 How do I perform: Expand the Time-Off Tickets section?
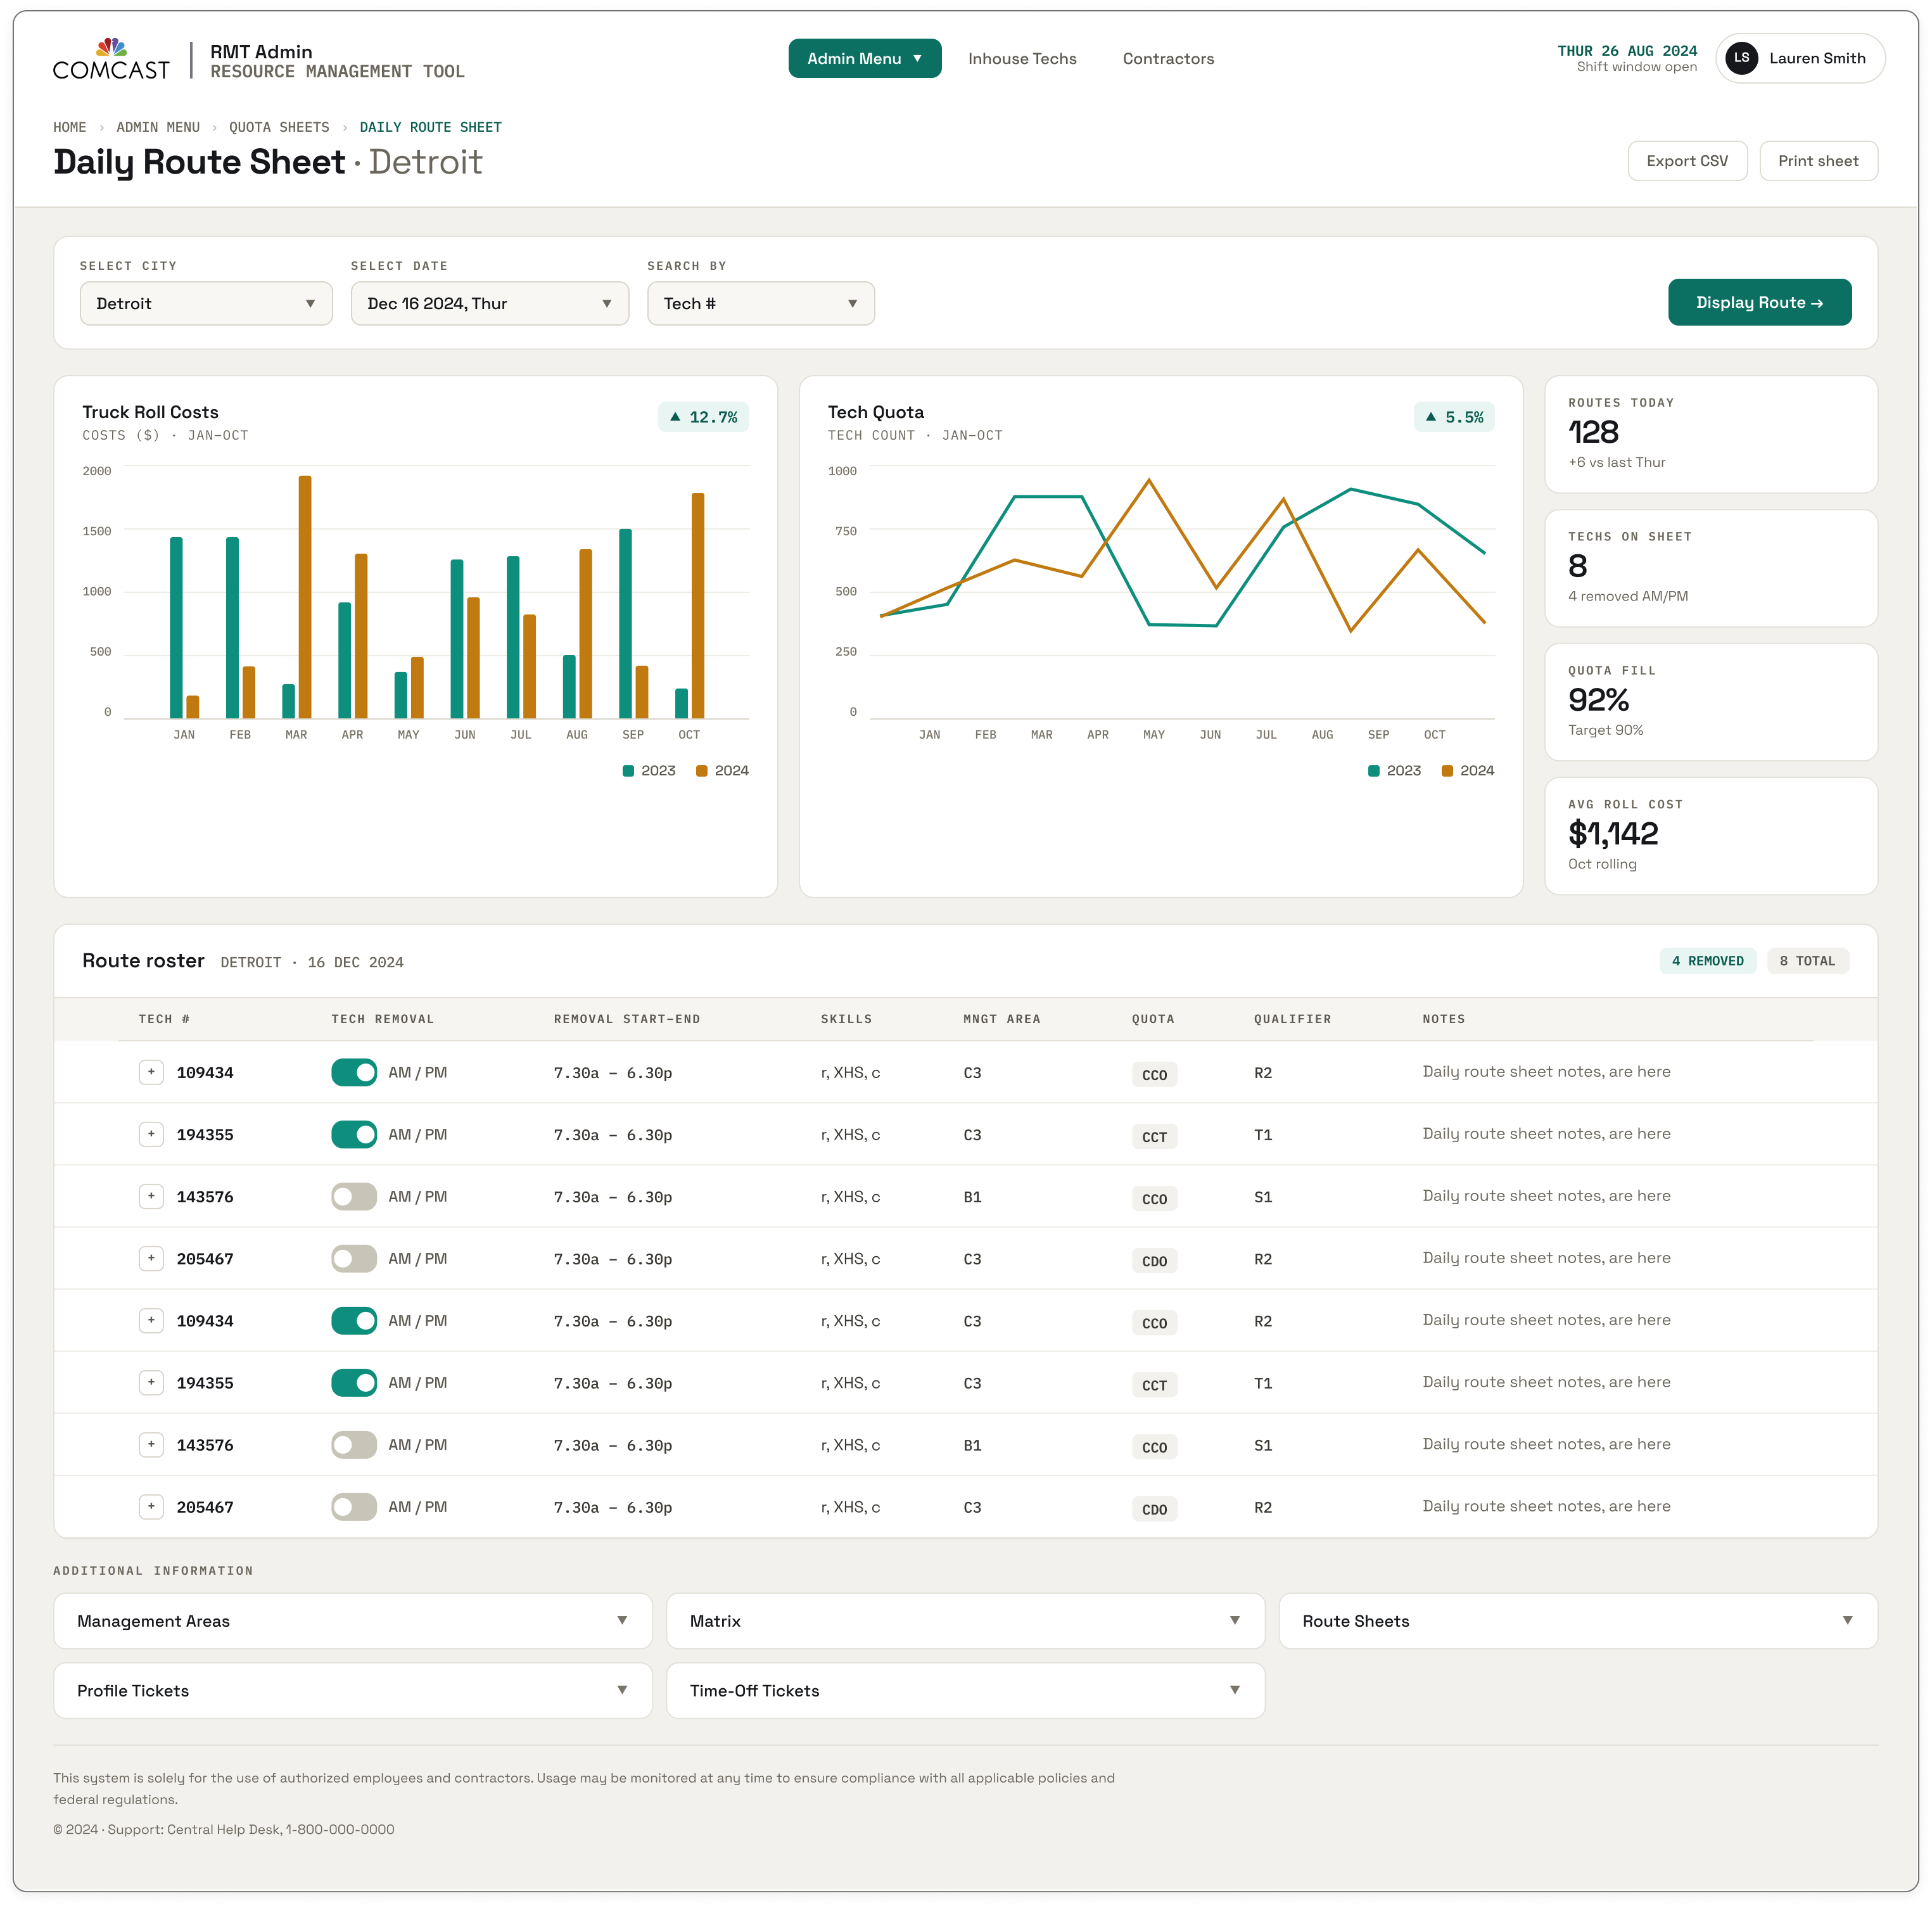965,1690
